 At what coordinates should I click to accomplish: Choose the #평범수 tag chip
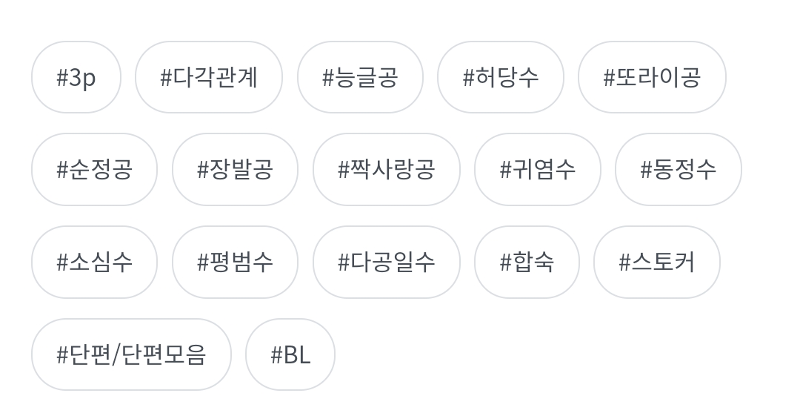235,262
